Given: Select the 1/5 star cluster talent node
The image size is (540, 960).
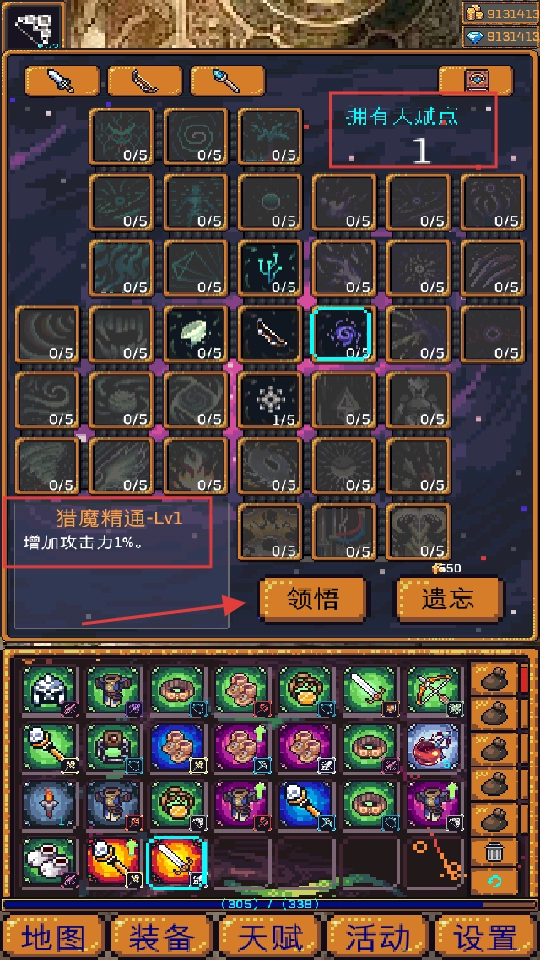Looking at the screenshot, I should pos(270,400).
